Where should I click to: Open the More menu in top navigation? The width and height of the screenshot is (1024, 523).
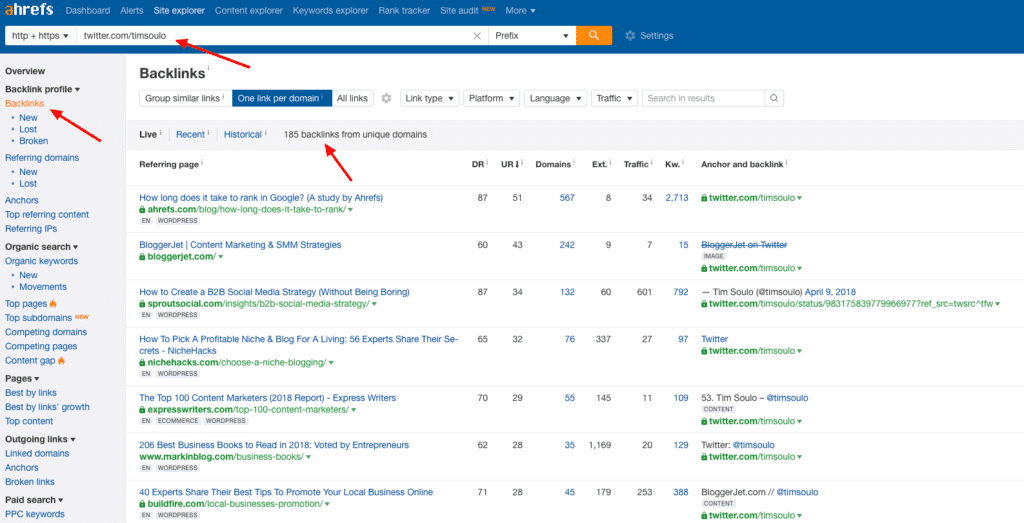(x=520, y=10)
